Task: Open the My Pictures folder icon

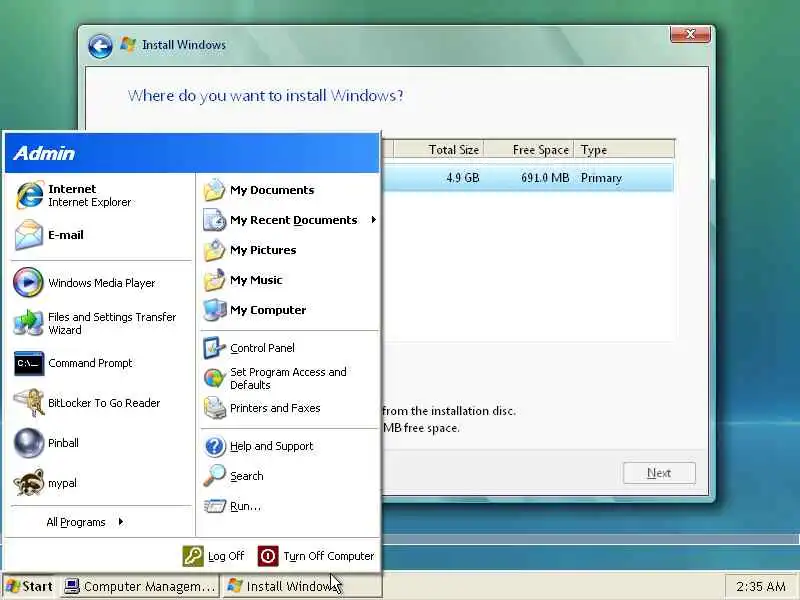Action: 214,250
